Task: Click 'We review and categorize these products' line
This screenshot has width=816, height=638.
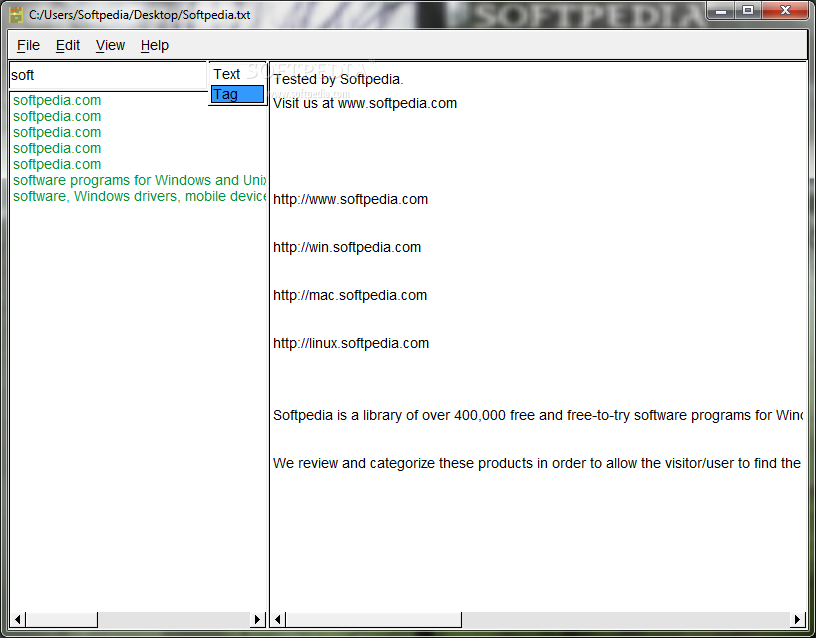Action: tap(537, 463)
